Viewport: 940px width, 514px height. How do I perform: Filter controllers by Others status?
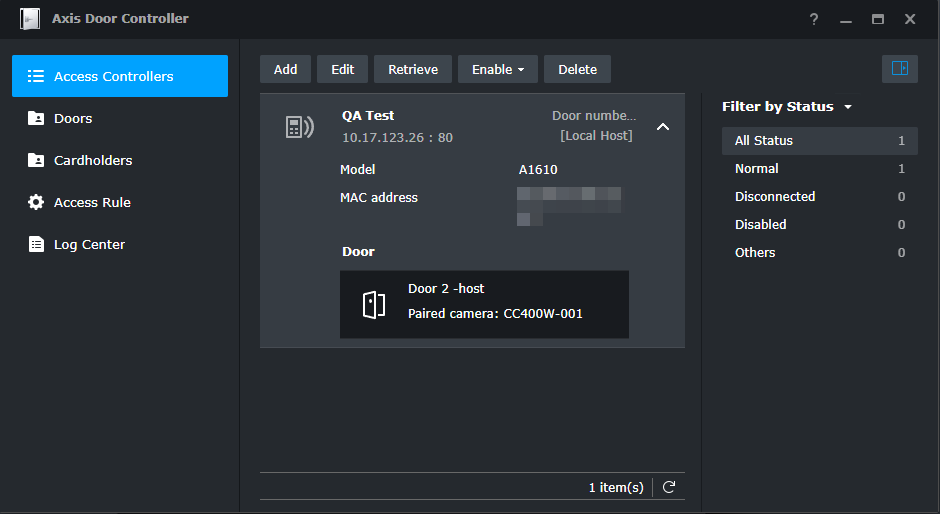tap(820, 253)
